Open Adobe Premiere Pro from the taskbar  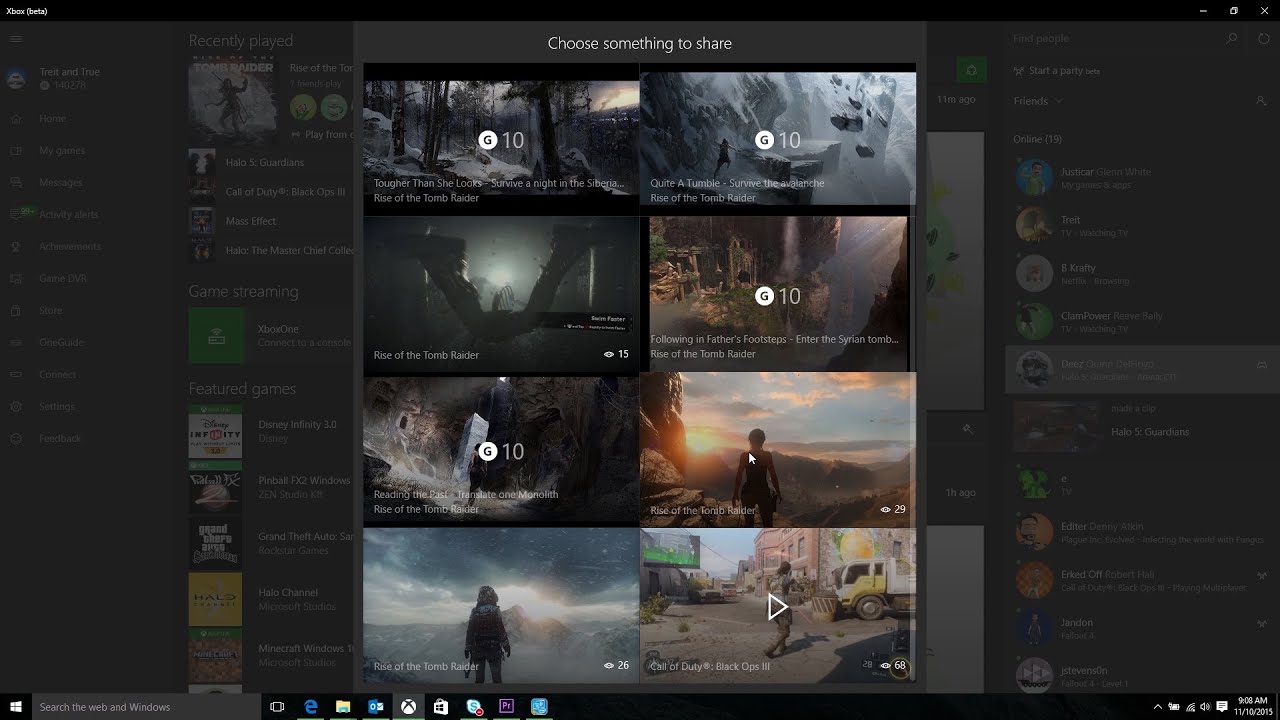pos(507,707)
